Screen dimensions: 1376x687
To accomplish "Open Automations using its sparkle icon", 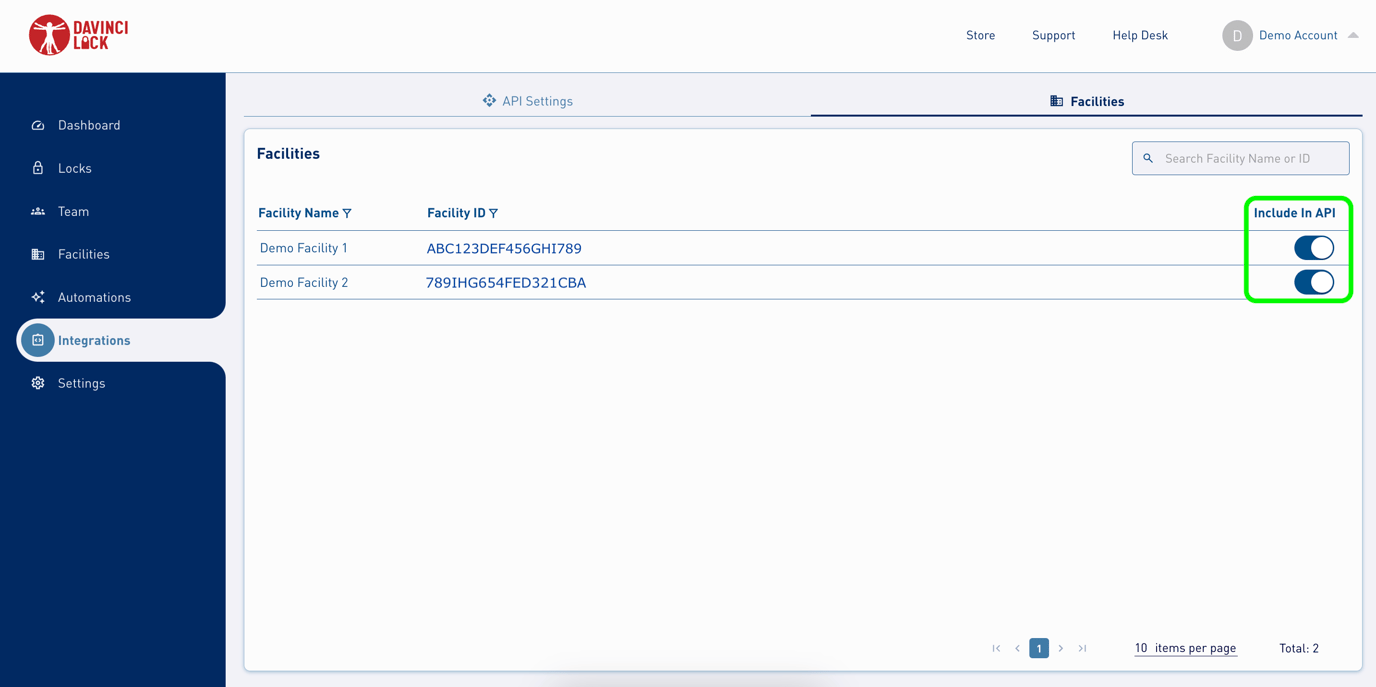I will (x=37, y=297).
